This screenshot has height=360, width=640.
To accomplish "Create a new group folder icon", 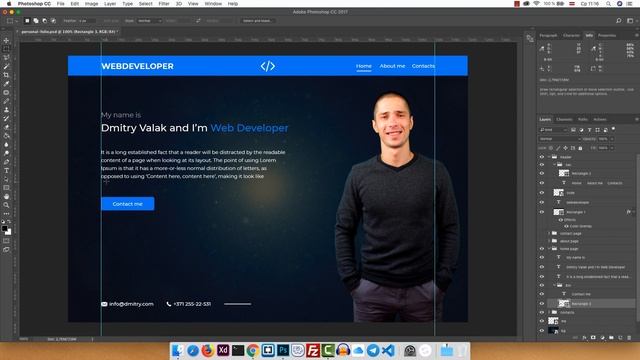I will pyautogui.click(x=611, y=338).
